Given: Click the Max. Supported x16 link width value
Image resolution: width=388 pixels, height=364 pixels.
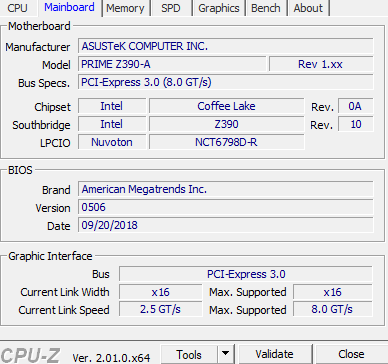Looking at the screenshot, I should pos(332,292).
